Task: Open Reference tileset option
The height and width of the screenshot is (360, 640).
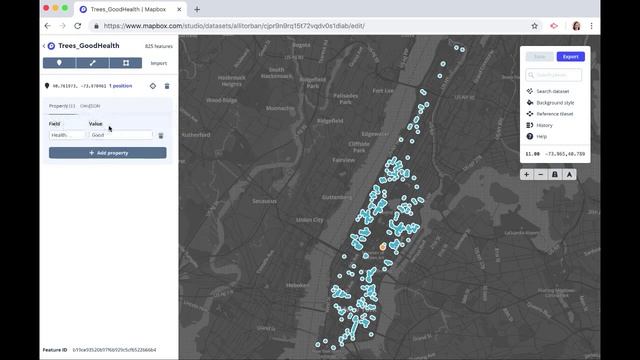Action: point(550,114)
